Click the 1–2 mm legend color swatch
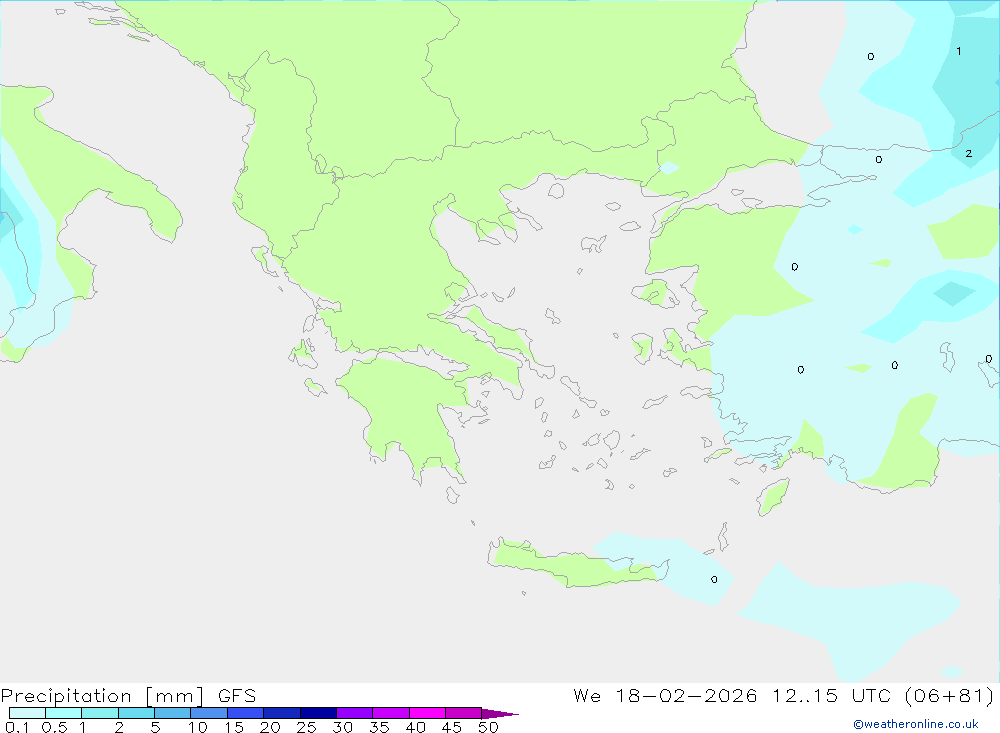 (x=100, y=713)
